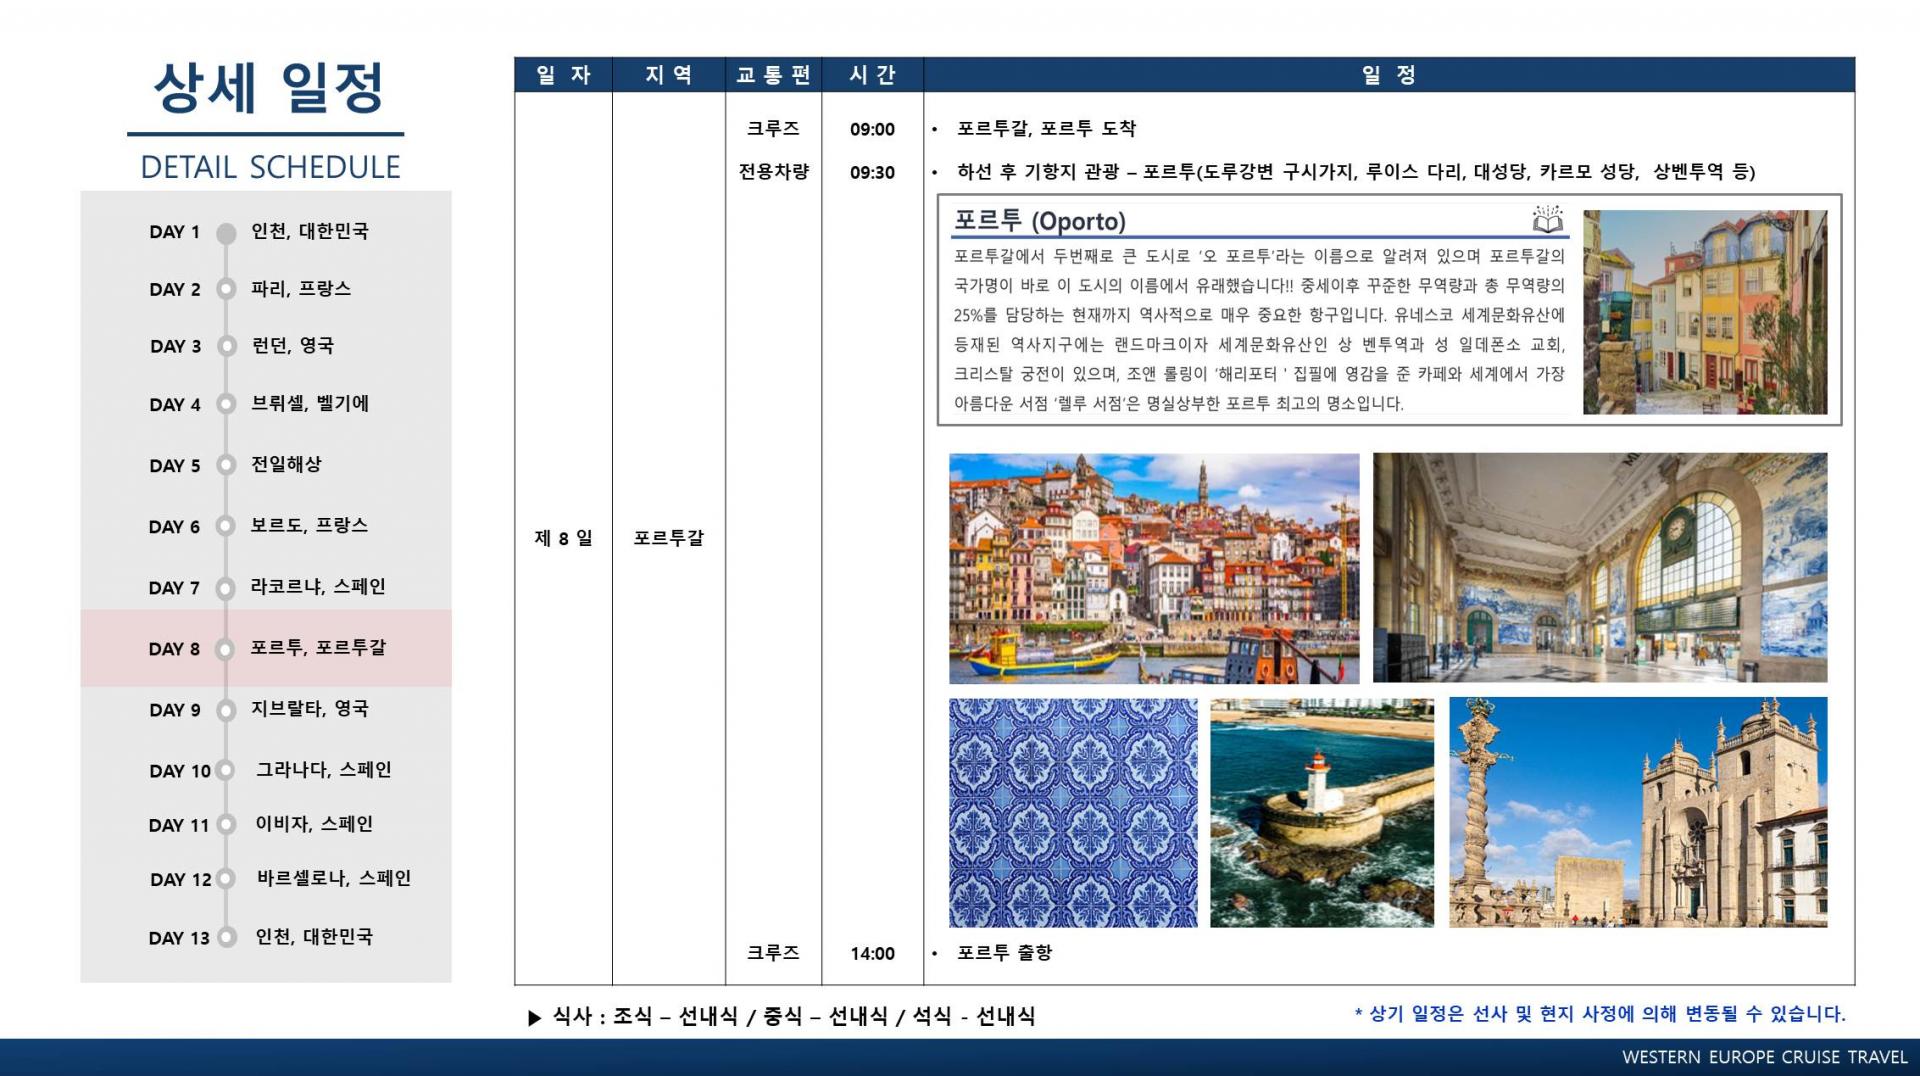Select the 크루즈 transport entry at 14:00
The image size is (1920, 1076).
(773, 953)
